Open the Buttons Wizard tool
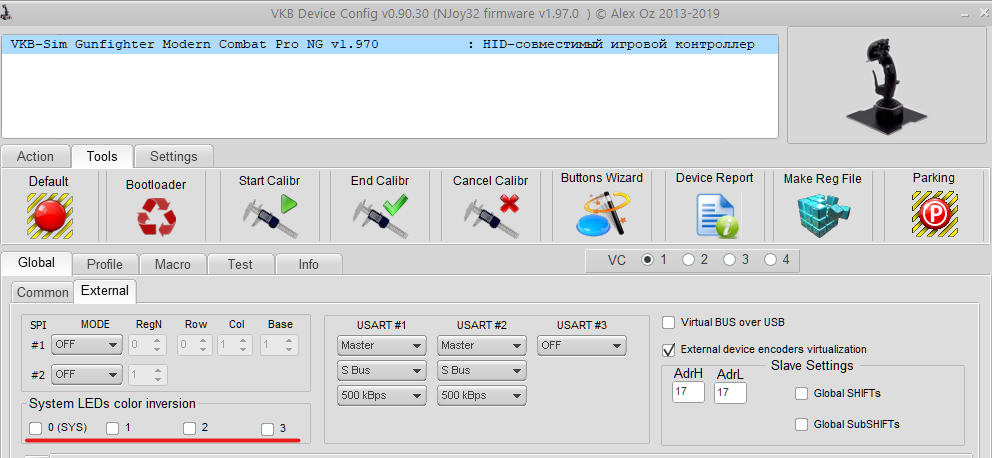The height and width of the screenshot is (458, 992). point(602,214)
